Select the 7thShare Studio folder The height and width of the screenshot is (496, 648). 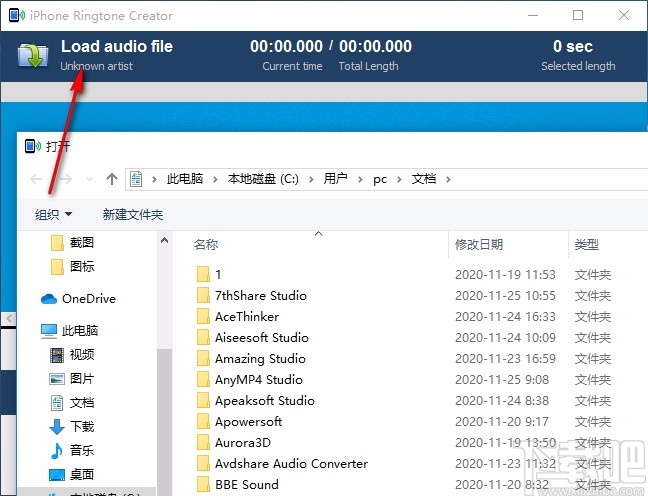252,296
